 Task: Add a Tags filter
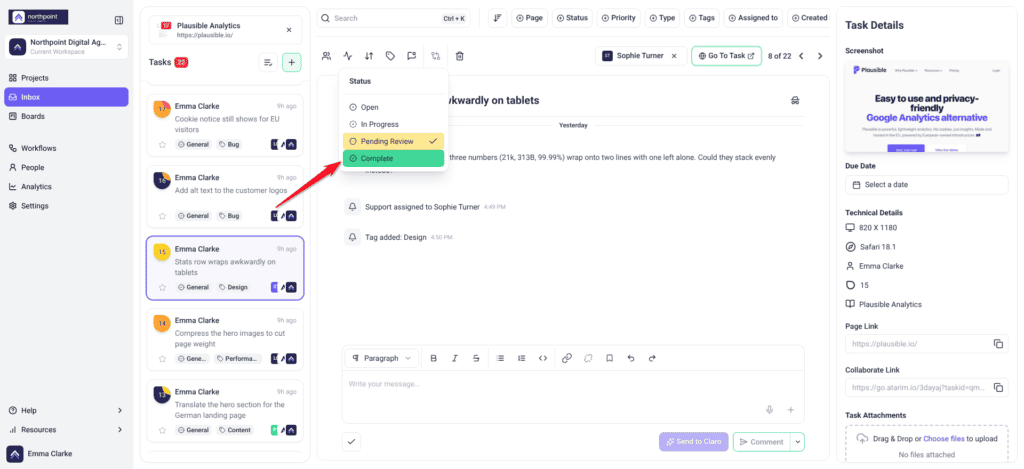(x=702, y=18)
